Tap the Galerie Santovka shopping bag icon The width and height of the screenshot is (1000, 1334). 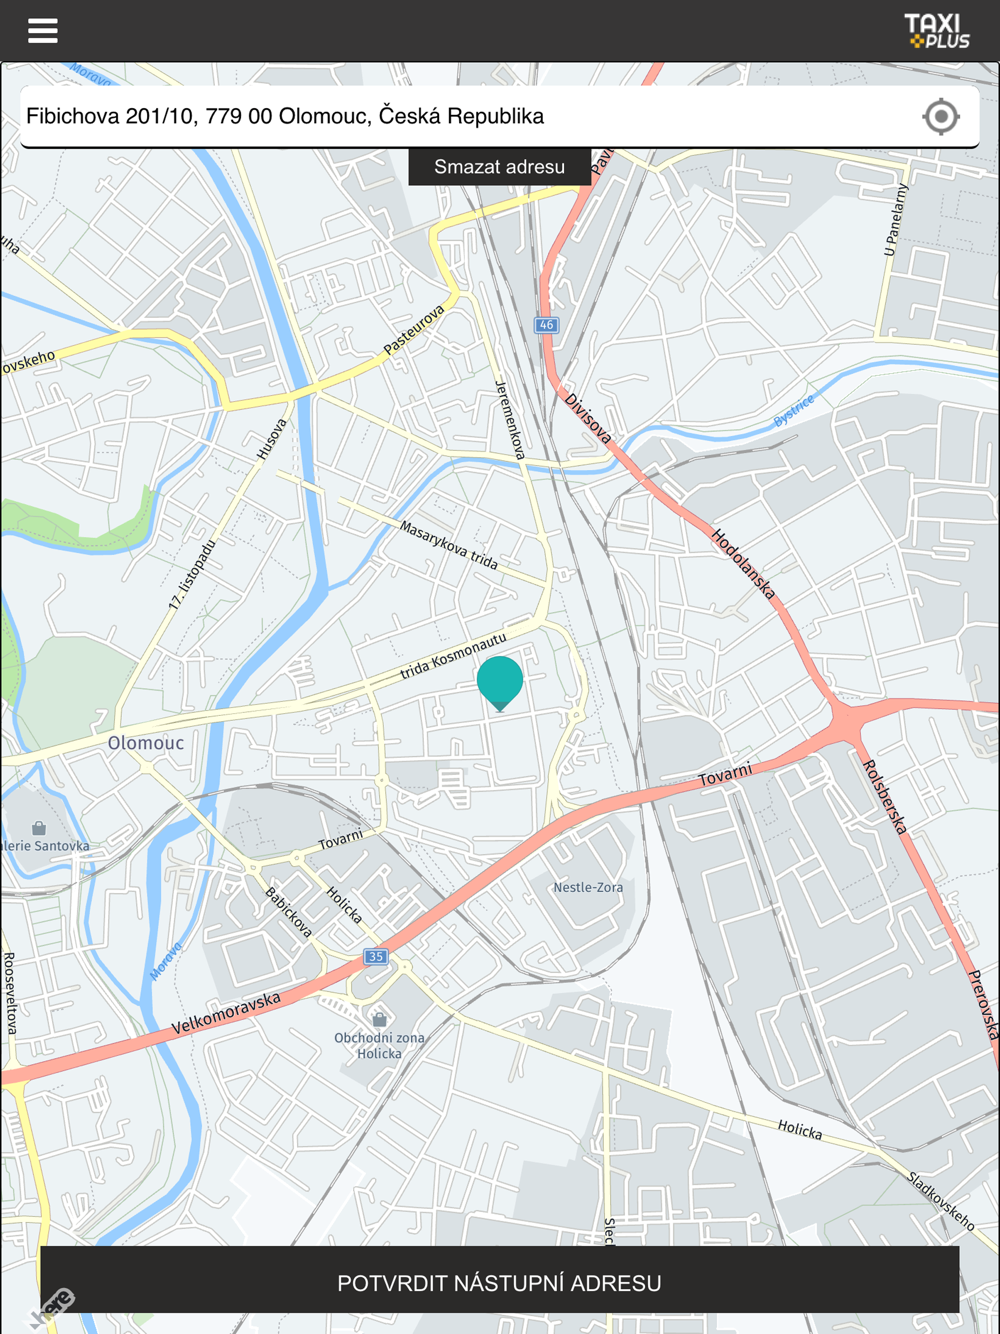click(x=39, y=828)
